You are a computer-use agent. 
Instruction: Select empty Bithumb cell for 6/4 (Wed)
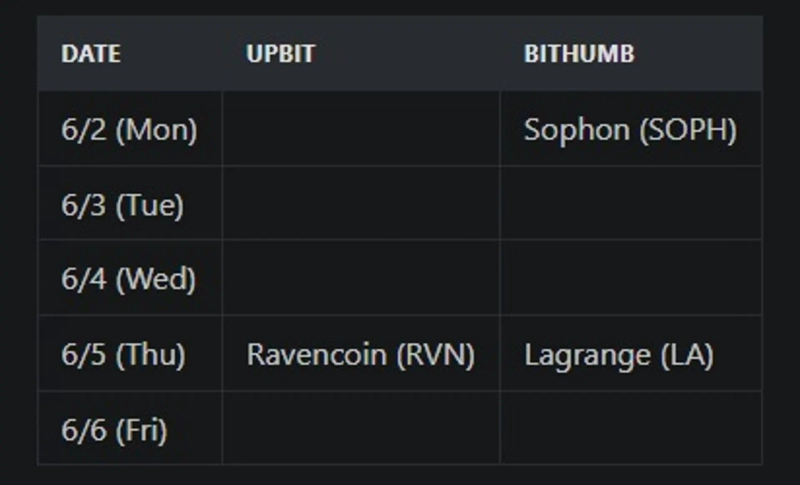click(631, 279)
